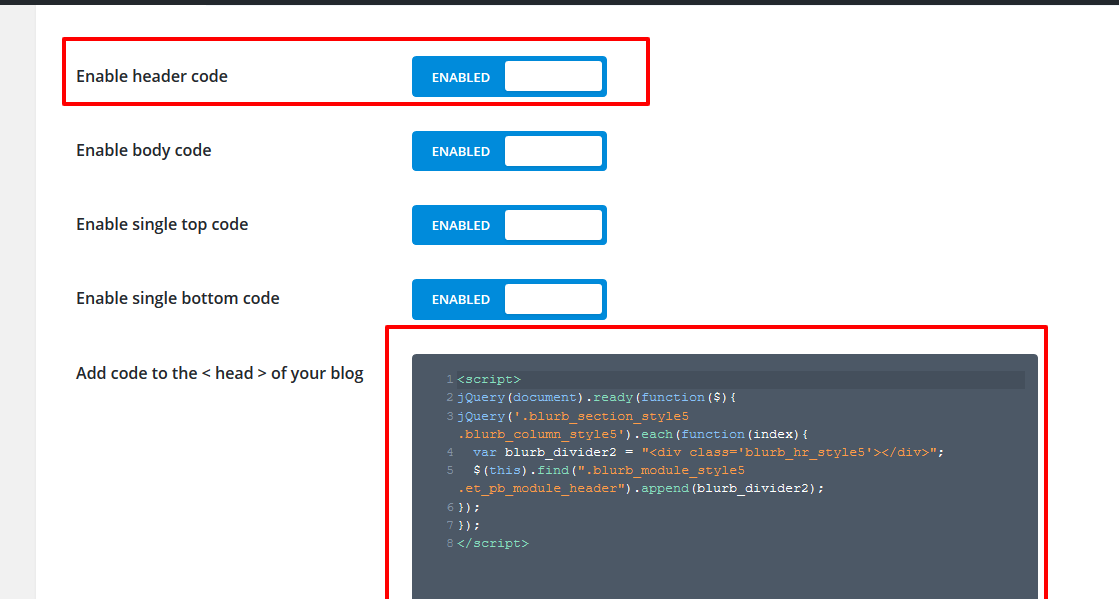The image size is (1119, 599).
Task: Toggle the Enable header code switch
Action: tap(509, 76)
